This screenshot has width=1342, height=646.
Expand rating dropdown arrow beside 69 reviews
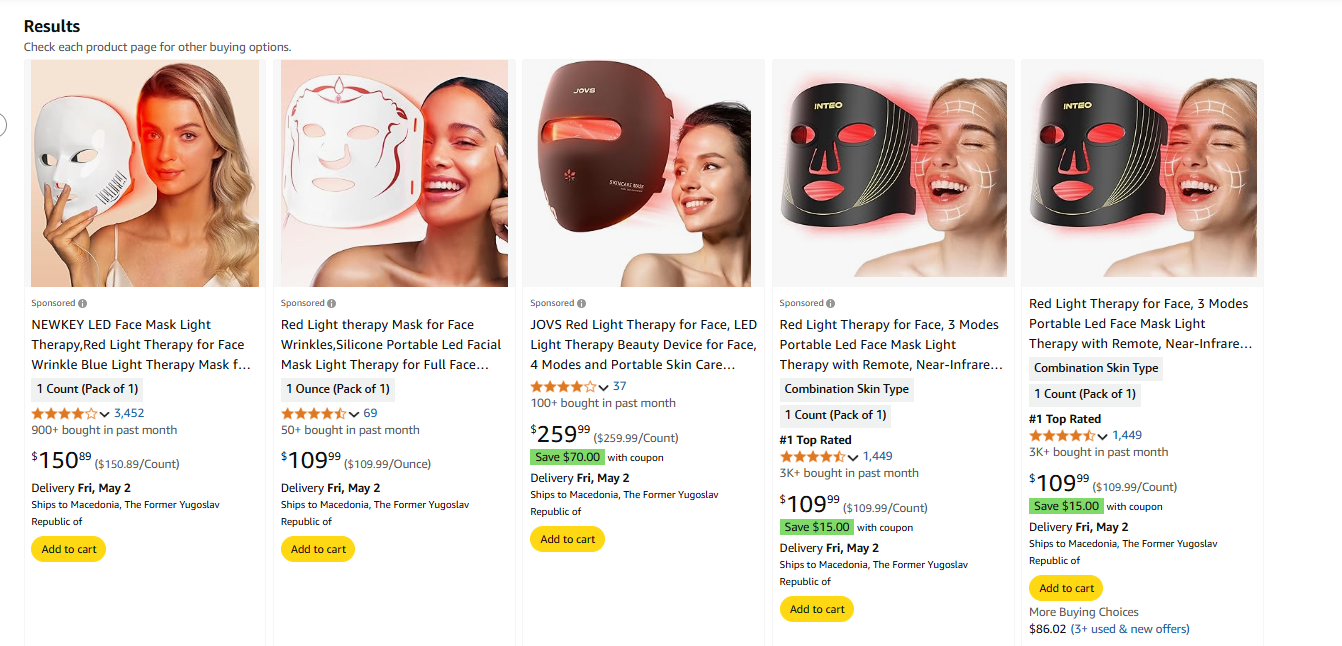tap(354, 414)
